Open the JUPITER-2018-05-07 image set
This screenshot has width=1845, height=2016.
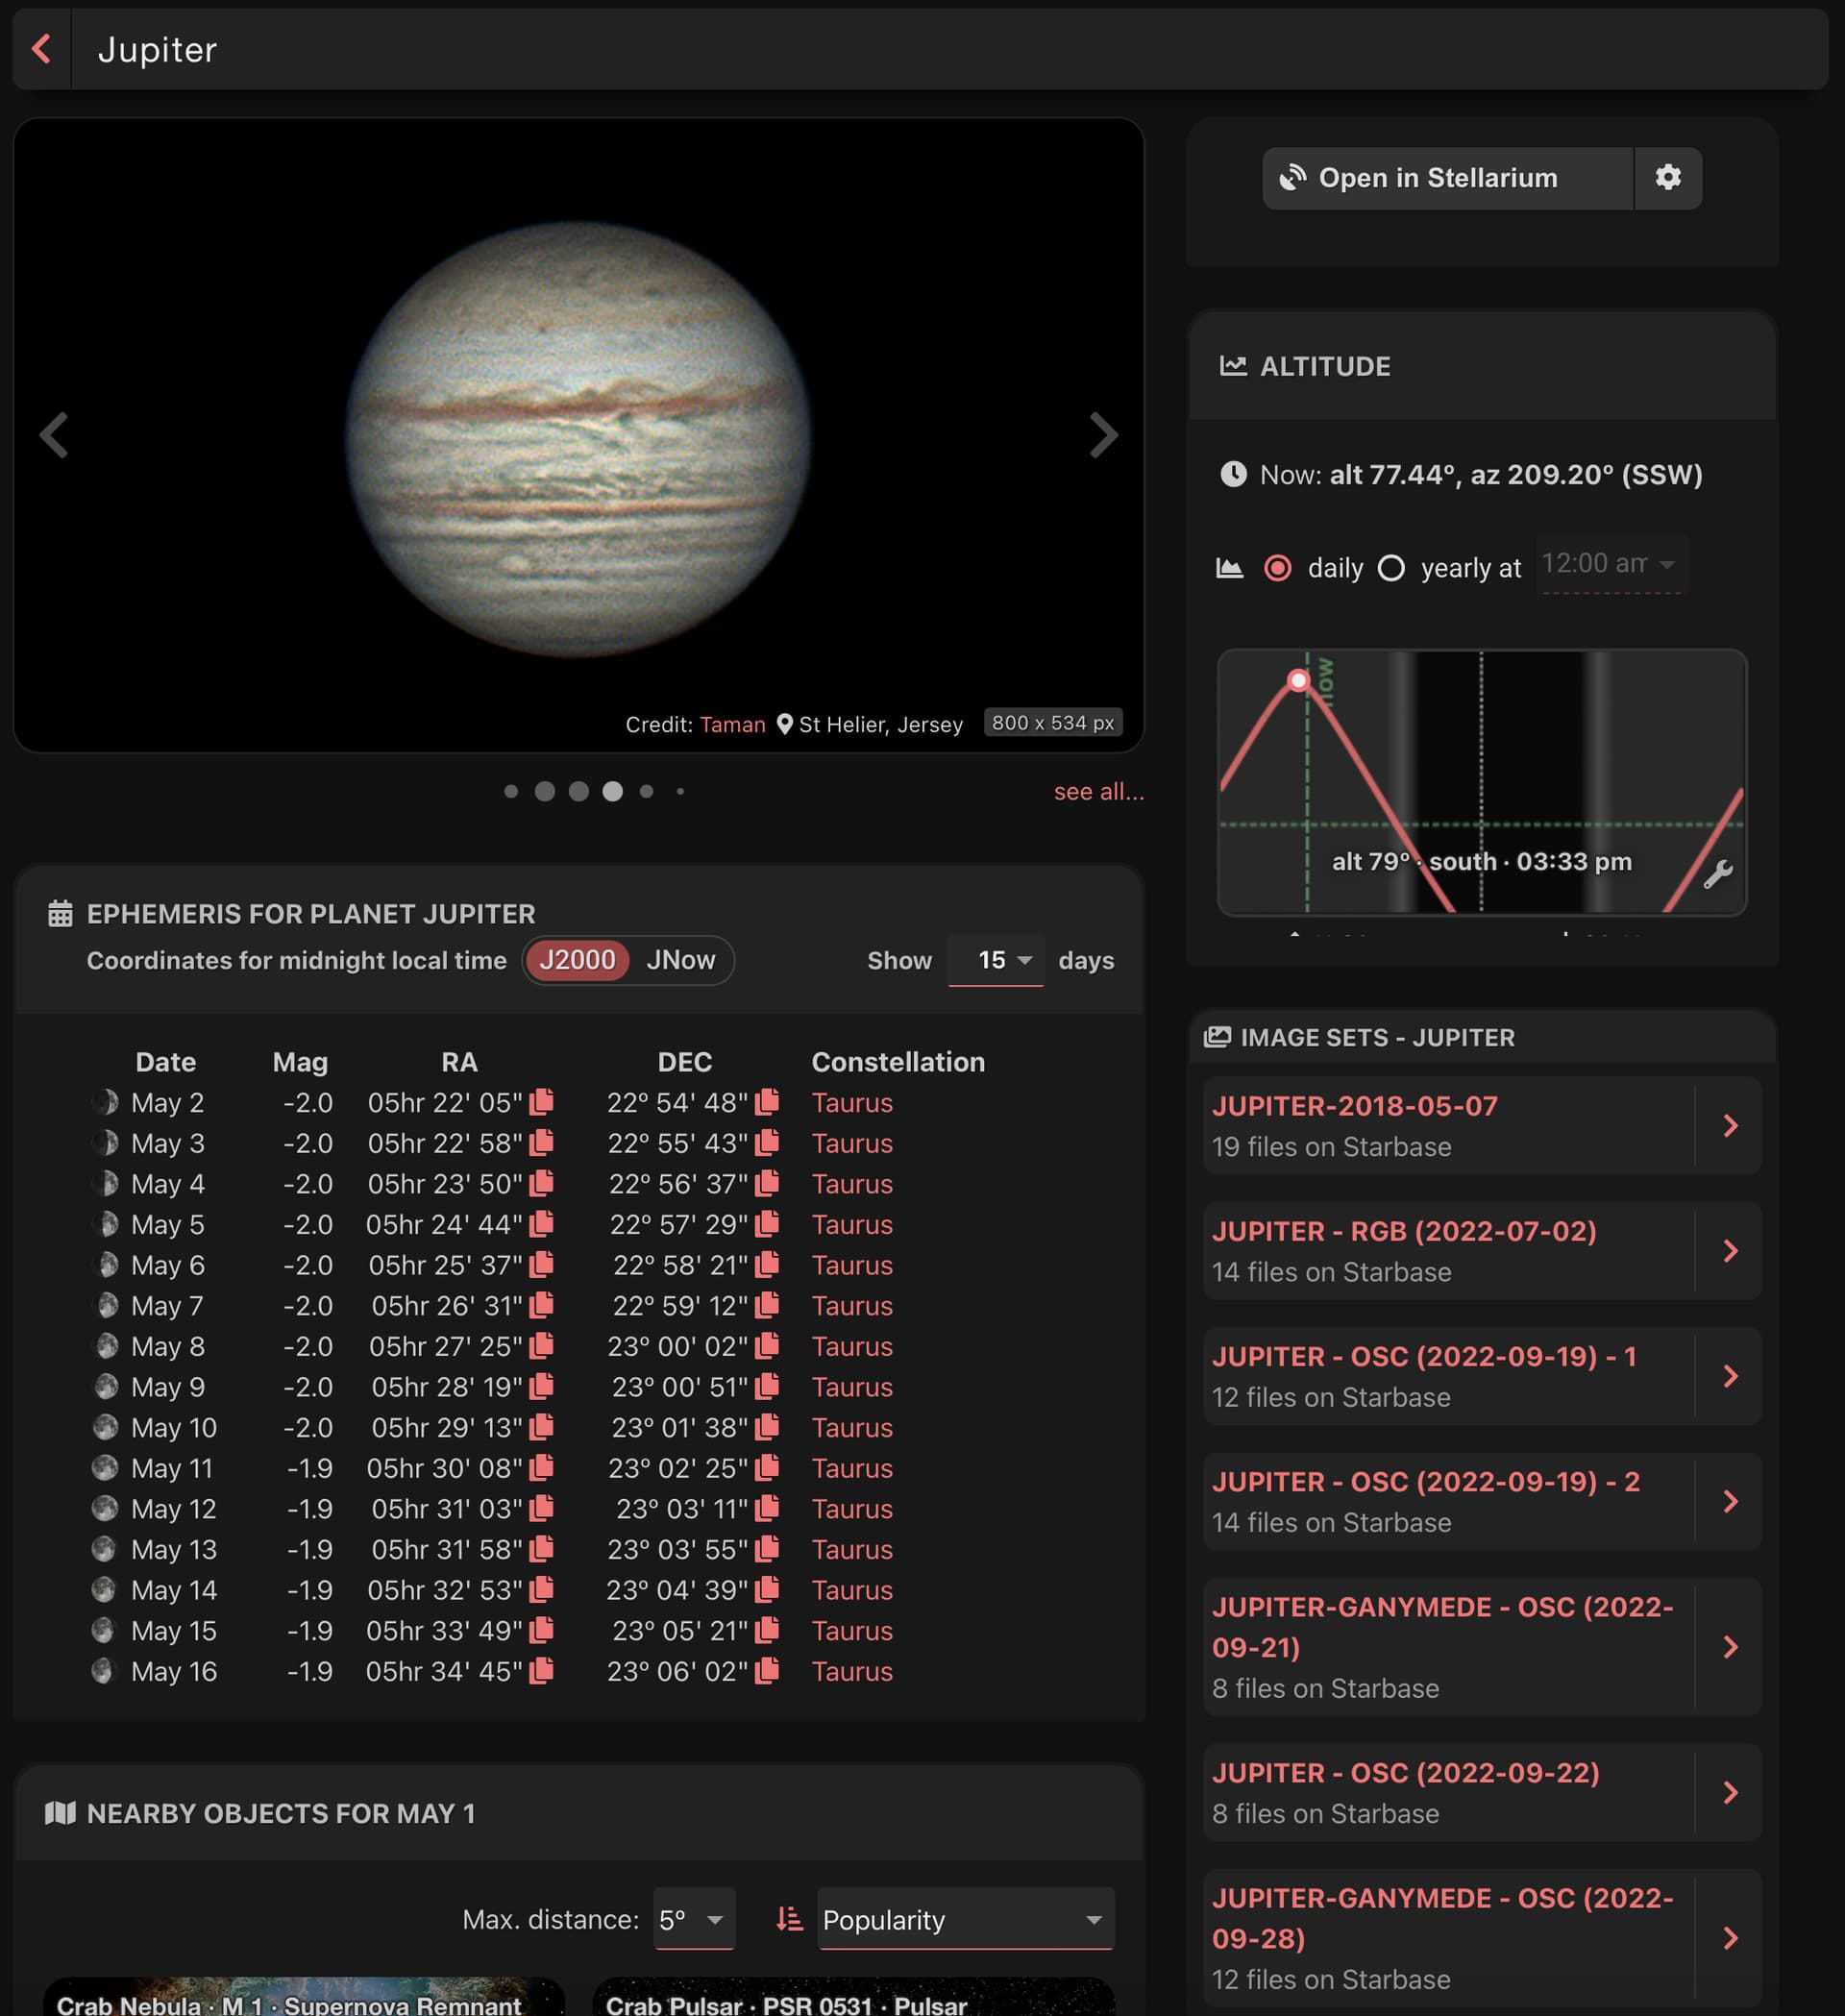(1481, 1125)
